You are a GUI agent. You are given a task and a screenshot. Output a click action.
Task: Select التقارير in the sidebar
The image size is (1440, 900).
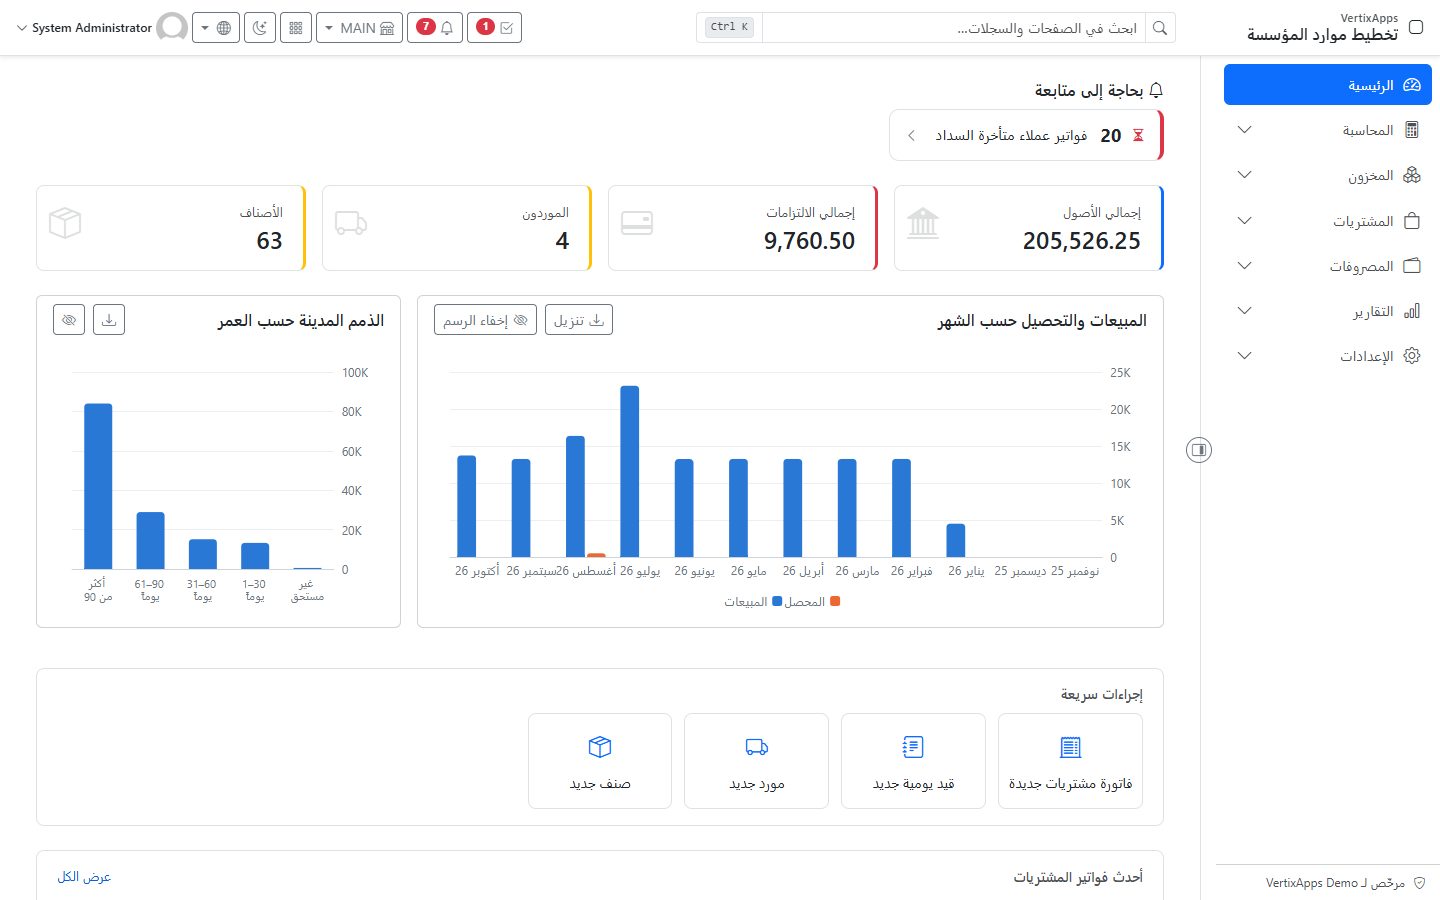(x=1328, y=311)
